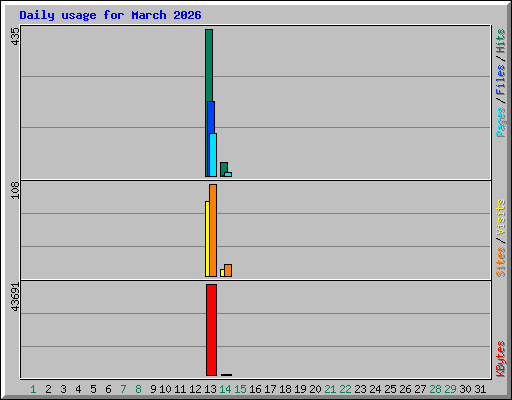The height and width of the screenshot is (400, 512).
Task: Click the Hits legend label
Action: point(501,41)
